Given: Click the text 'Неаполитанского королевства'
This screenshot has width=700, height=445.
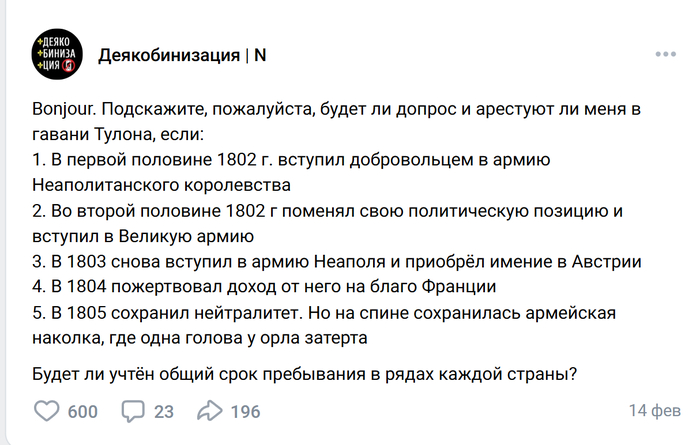Looking at the screenshot, I should pos(161,185).
